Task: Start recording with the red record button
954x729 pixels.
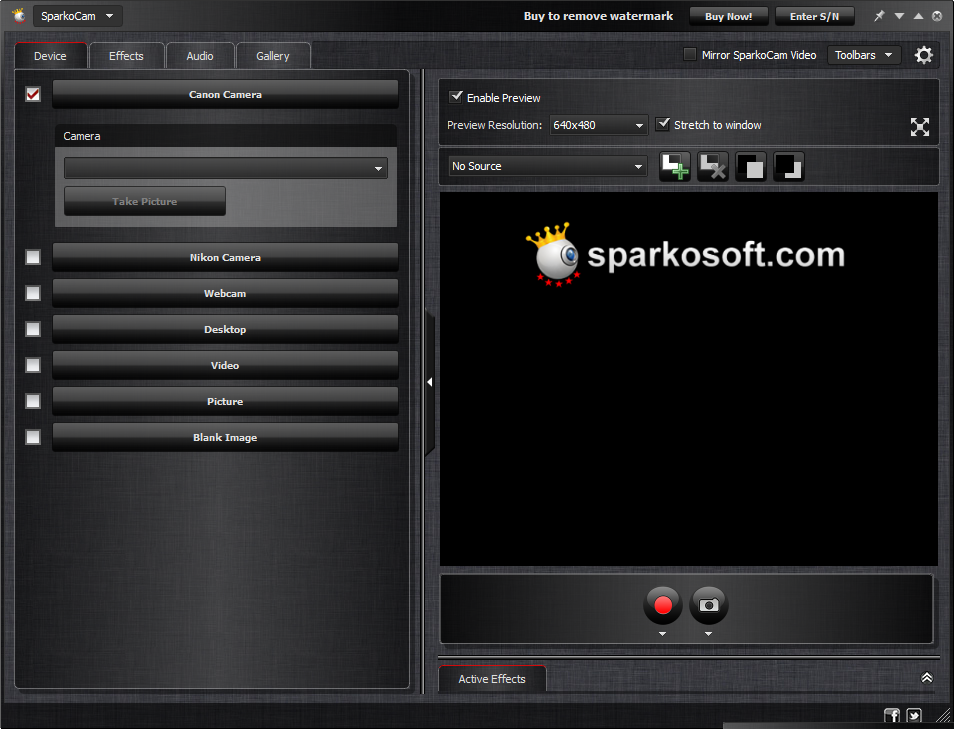Action: (663, 605)
